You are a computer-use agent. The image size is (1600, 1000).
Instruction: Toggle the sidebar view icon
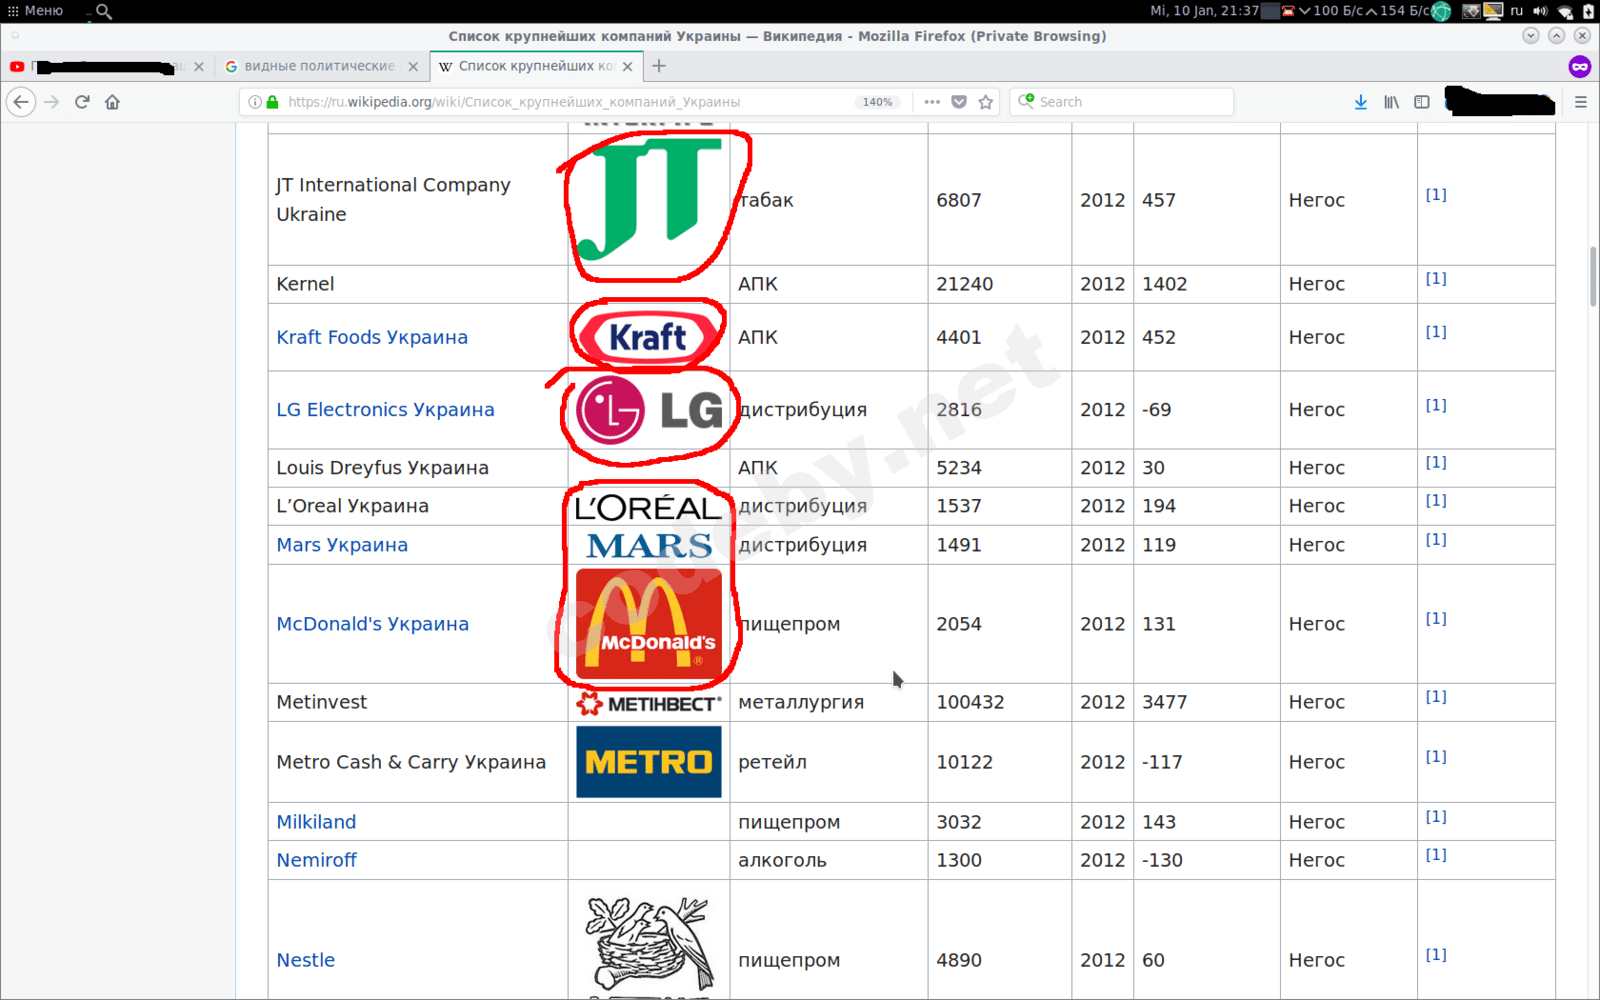point(1422,102)
